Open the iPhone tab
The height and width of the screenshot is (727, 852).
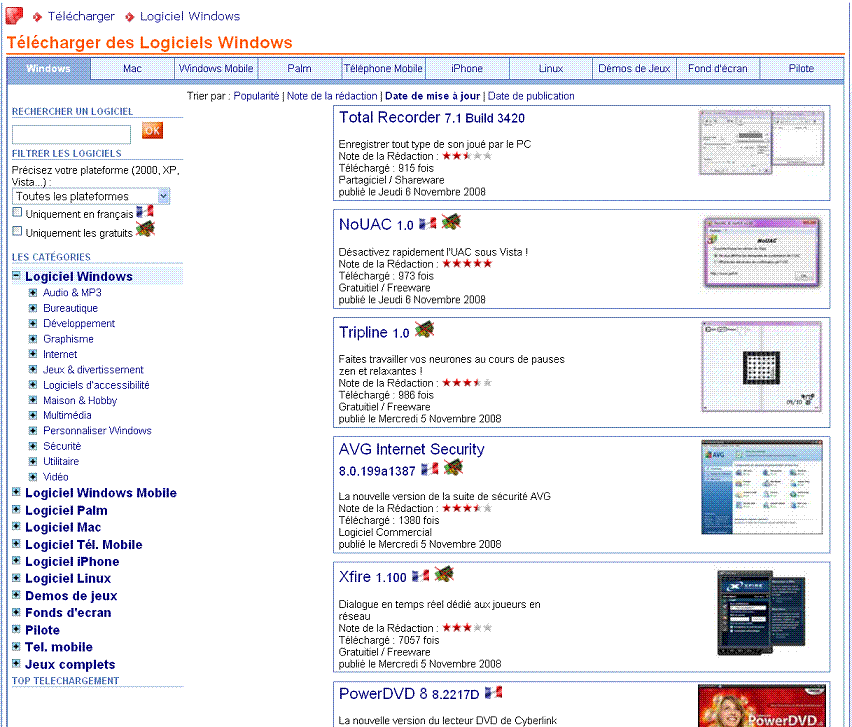tap(467, 68)
